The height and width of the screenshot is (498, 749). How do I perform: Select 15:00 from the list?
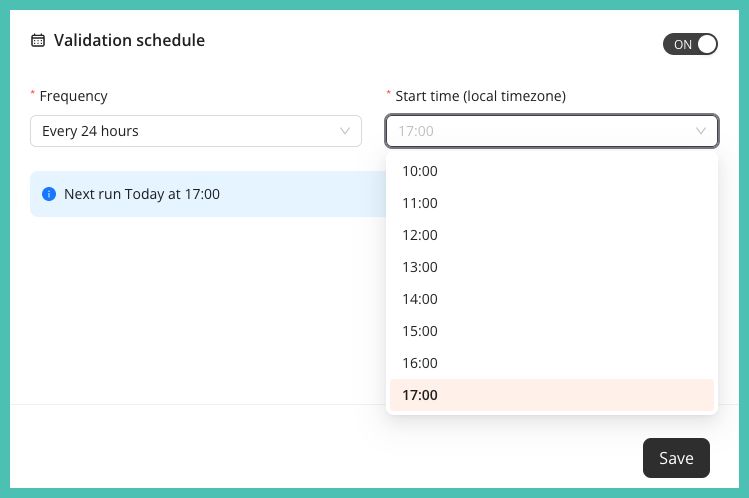(552, 331)
